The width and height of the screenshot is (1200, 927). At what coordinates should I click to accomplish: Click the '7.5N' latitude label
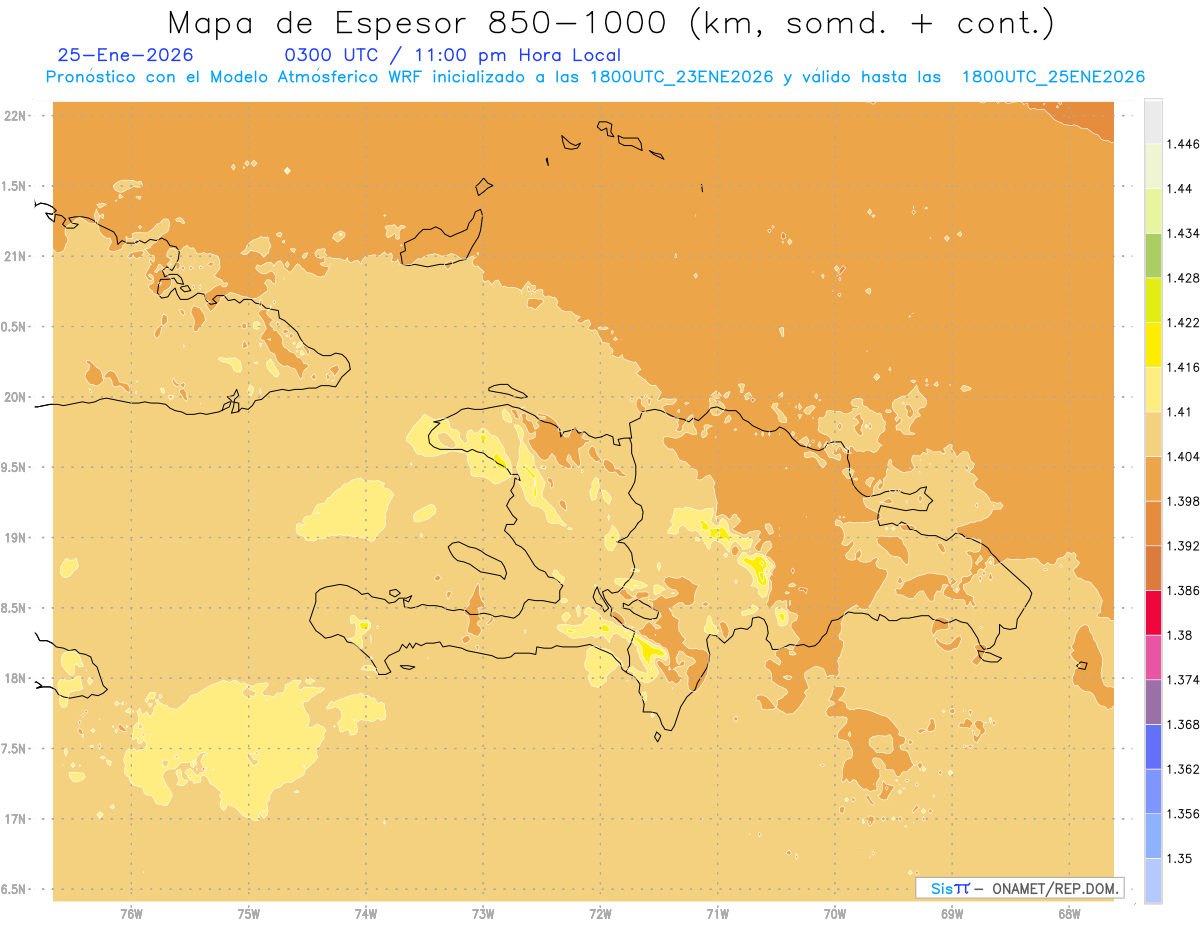tap(16, 748)
